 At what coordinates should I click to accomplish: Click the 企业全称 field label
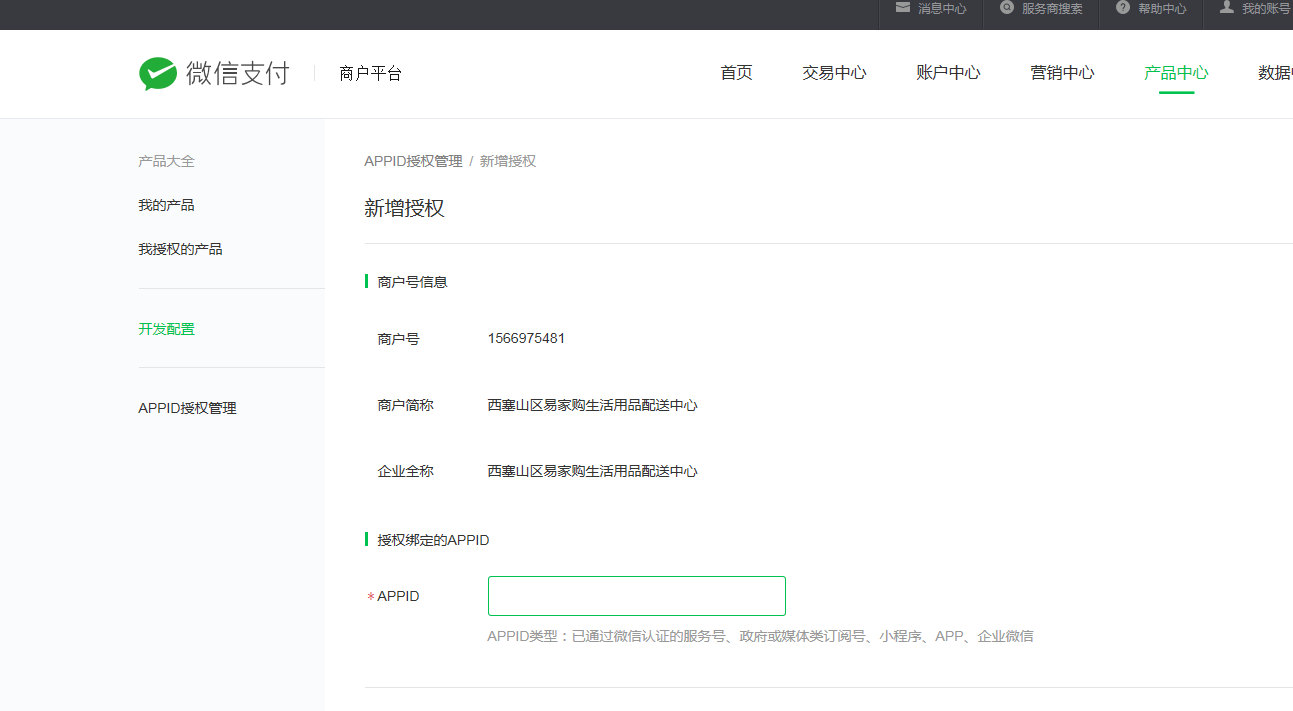tap(405, 471)
